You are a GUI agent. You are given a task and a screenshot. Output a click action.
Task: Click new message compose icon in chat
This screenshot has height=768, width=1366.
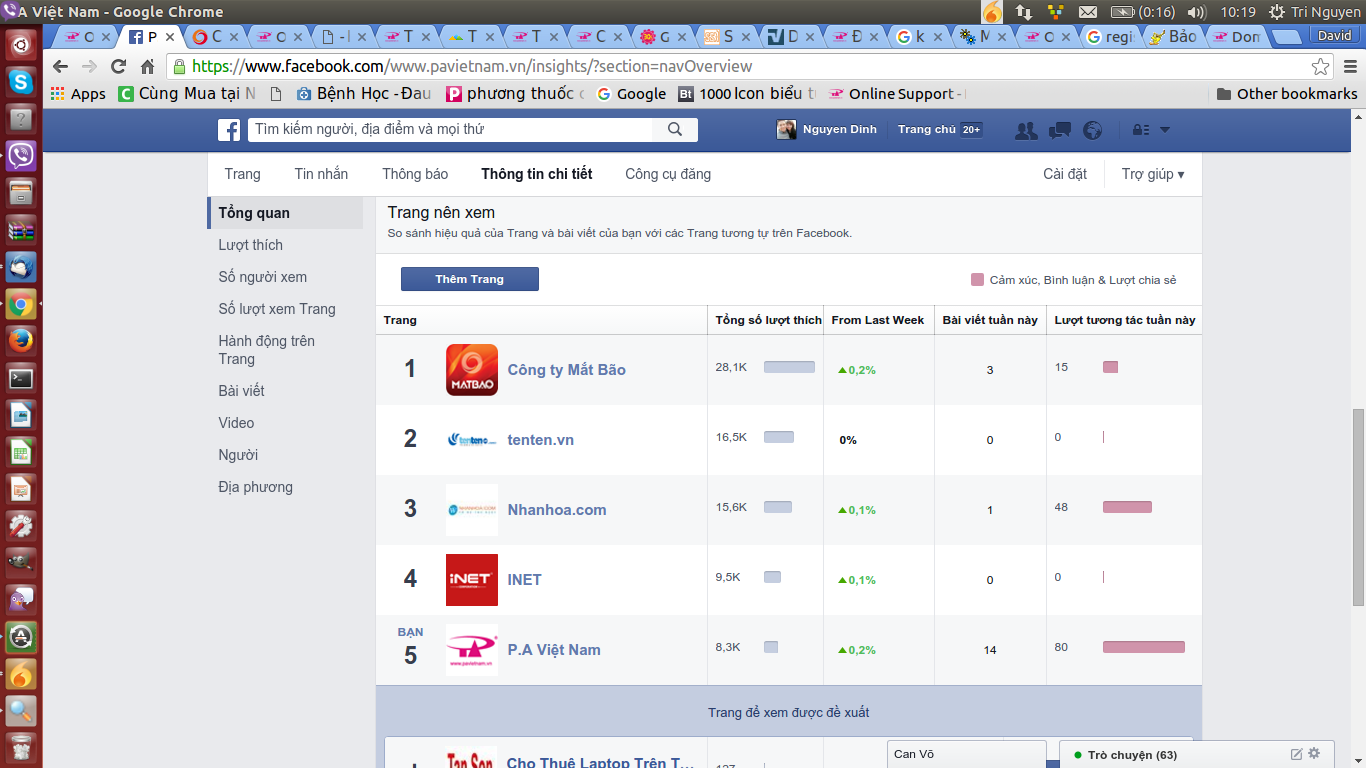1297,753
